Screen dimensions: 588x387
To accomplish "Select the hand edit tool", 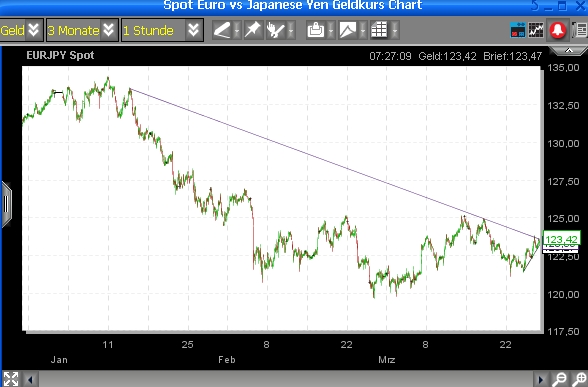I will (276, 30).
